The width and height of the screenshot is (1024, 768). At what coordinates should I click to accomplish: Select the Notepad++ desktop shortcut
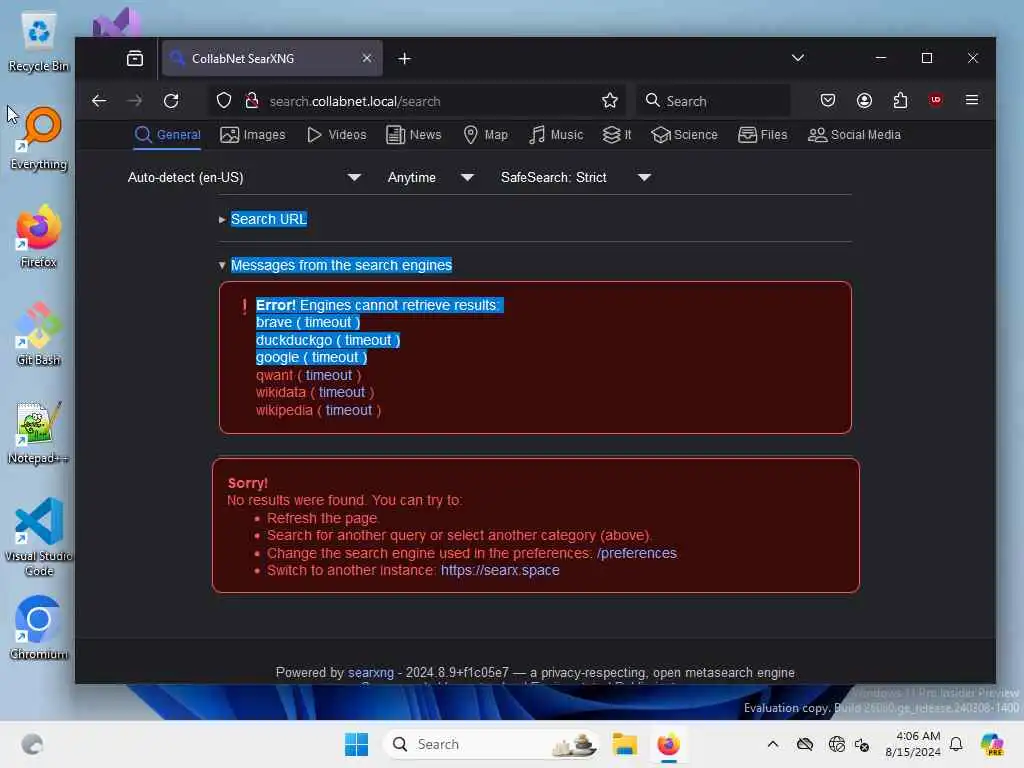39,432
